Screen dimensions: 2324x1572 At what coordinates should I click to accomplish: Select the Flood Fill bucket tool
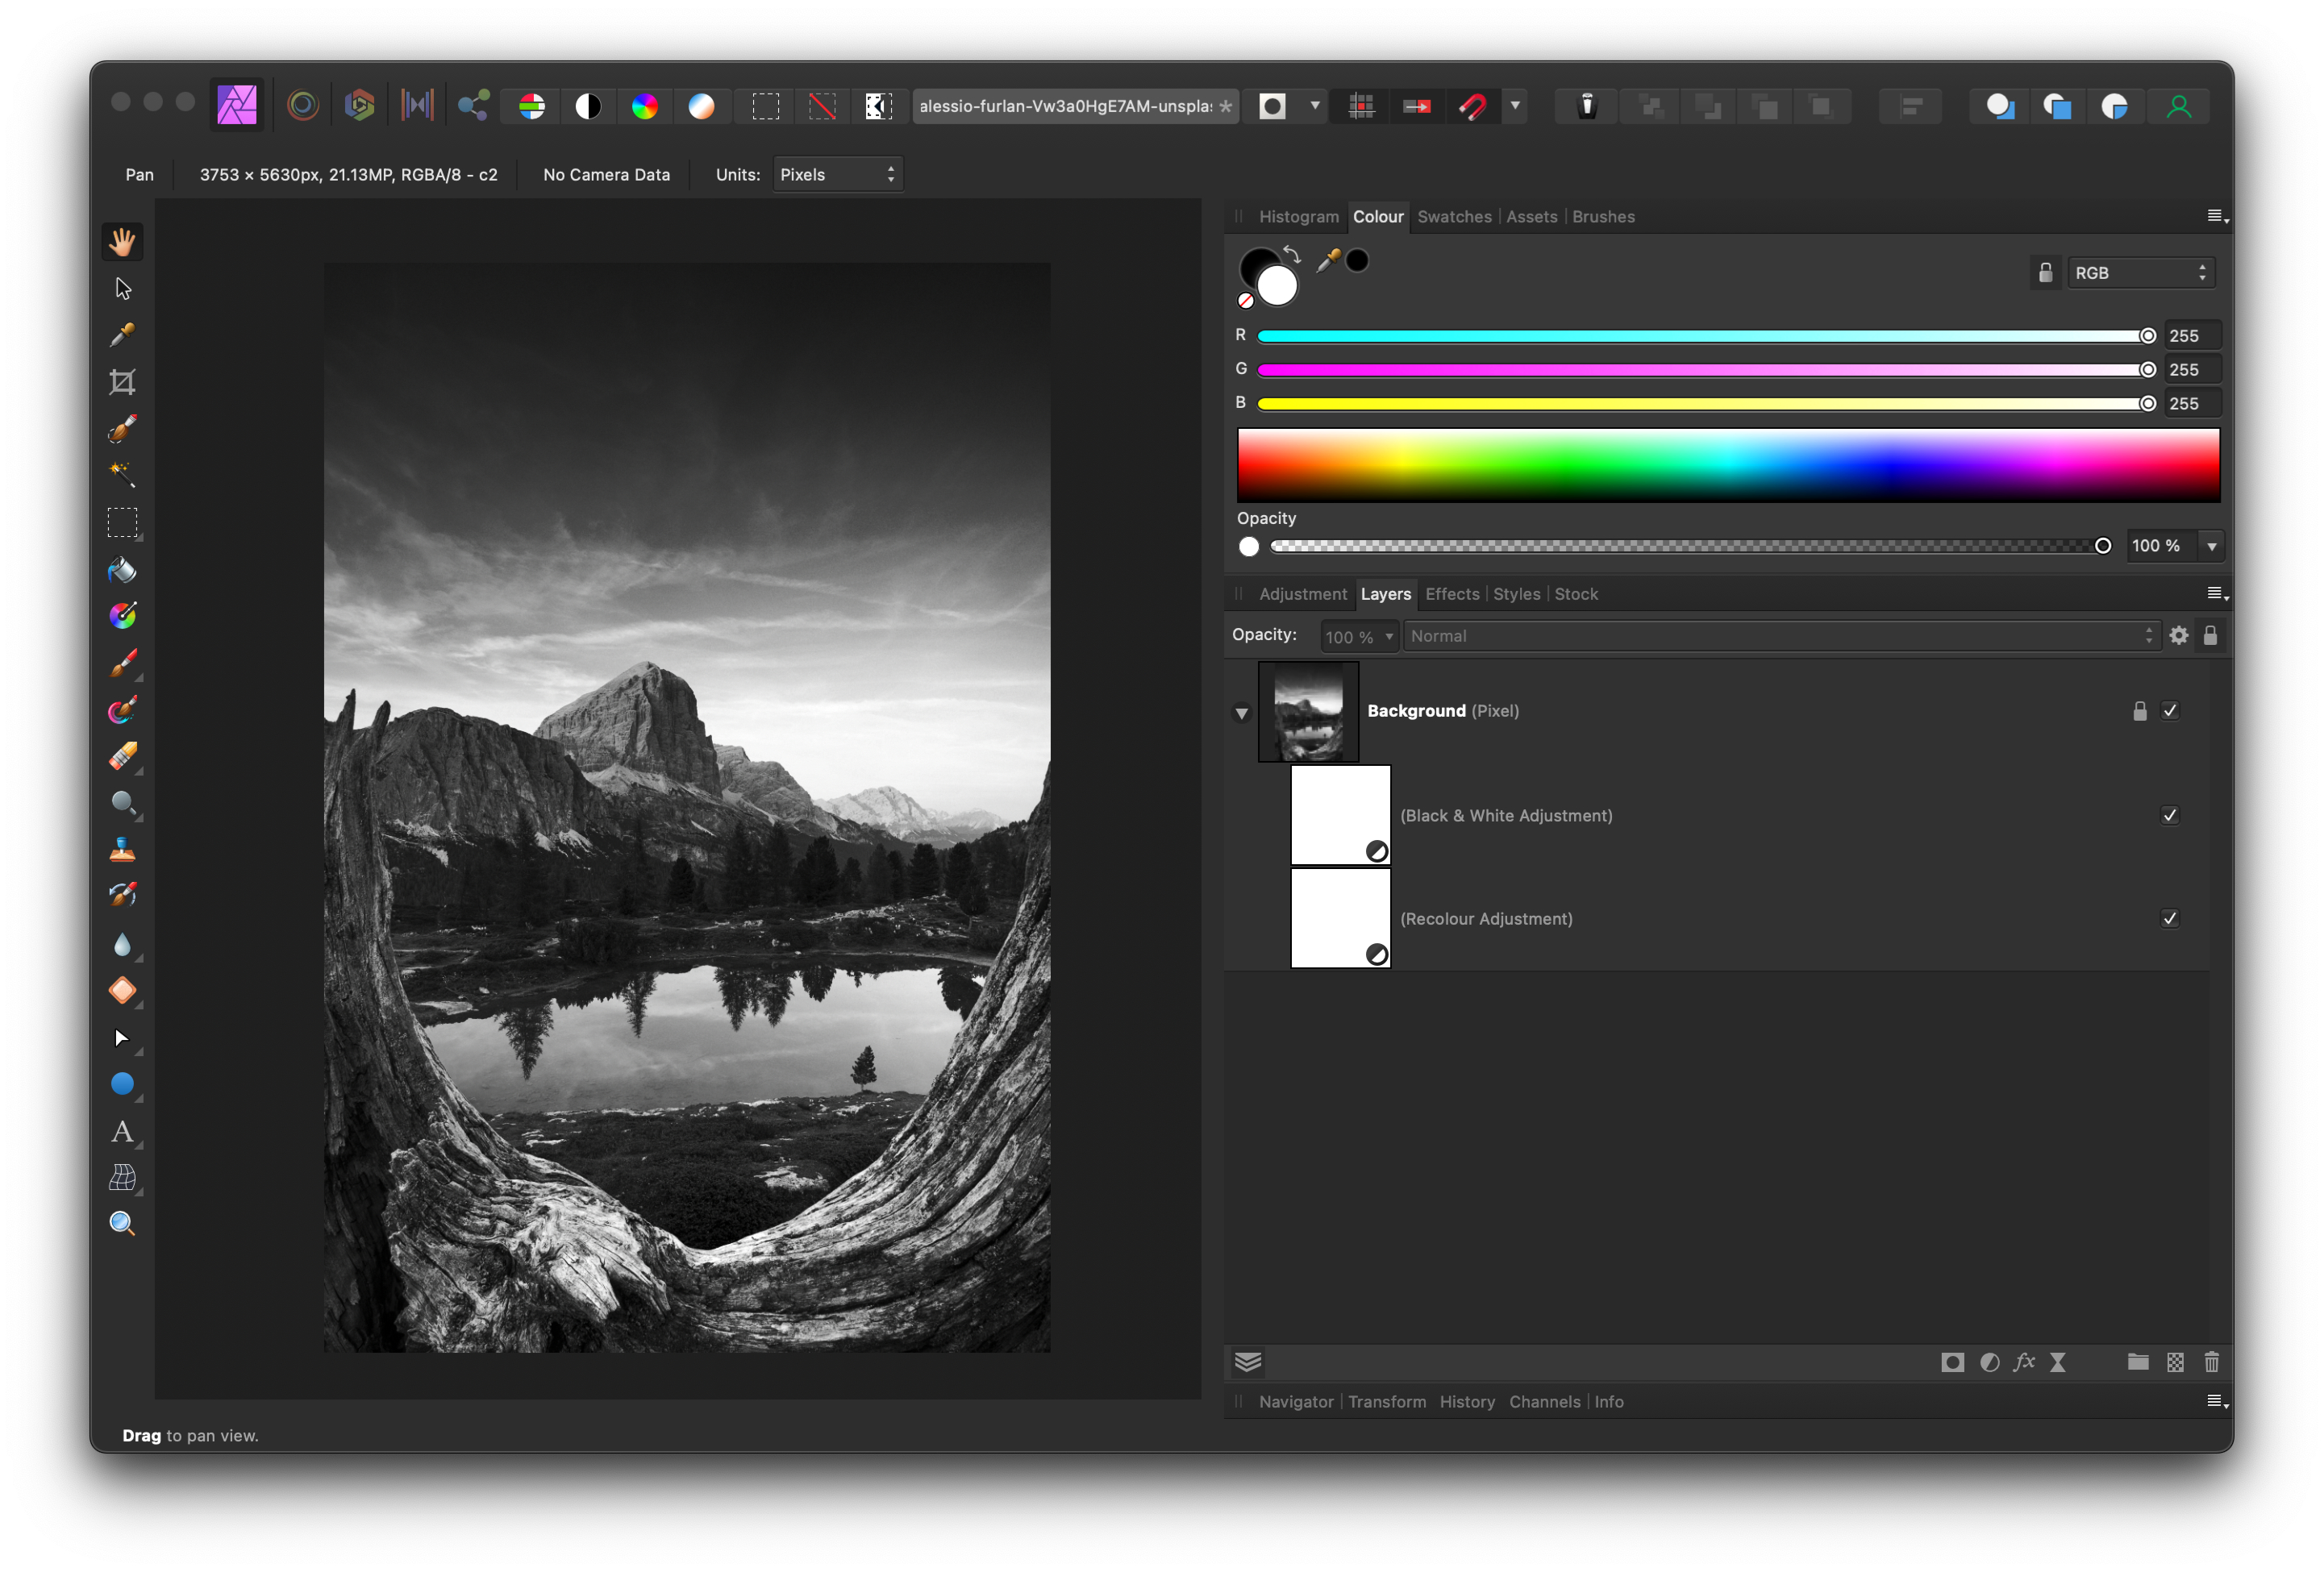point(122,570)
